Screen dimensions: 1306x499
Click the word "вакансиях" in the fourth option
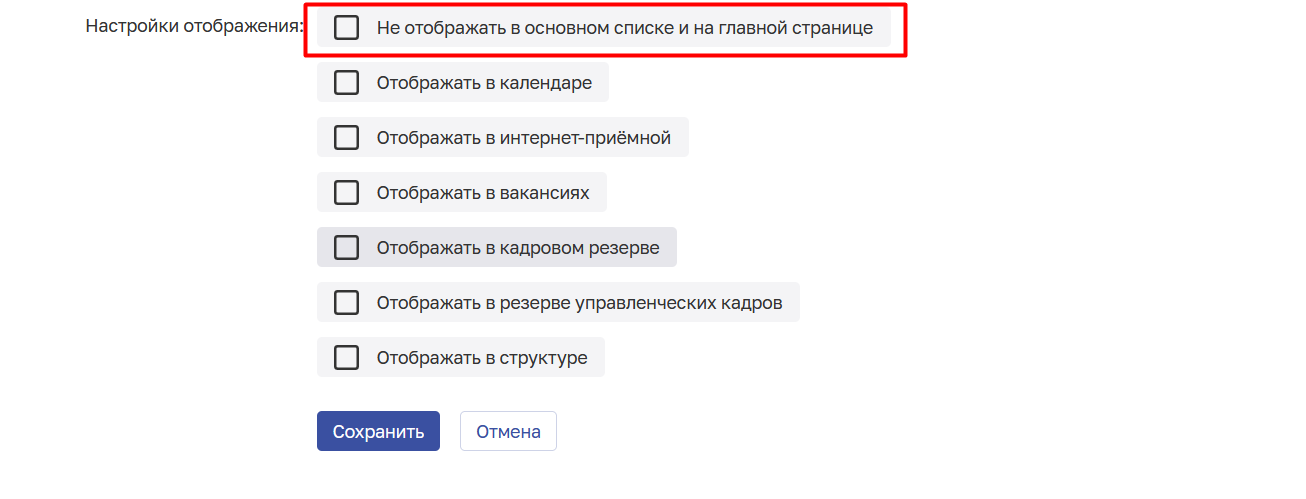click(546, 193)
